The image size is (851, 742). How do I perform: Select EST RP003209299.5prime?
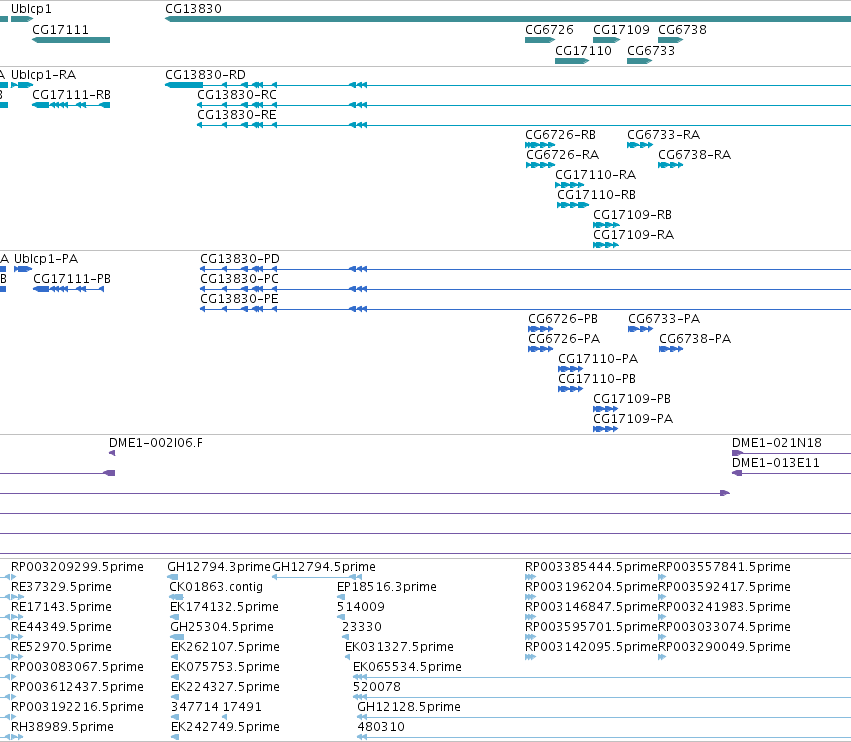pos(77,566)
